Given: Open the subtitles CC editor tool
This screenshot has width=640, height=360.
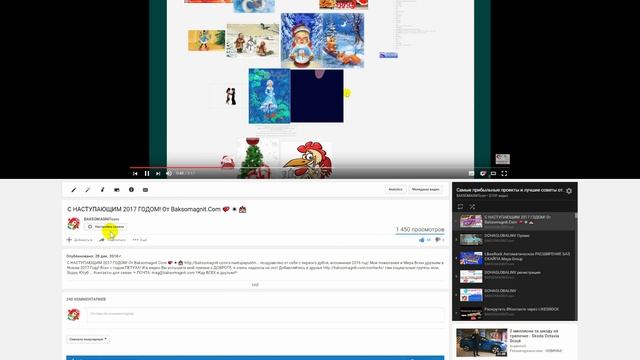Looking at the screenshot, I should [146, 190].
